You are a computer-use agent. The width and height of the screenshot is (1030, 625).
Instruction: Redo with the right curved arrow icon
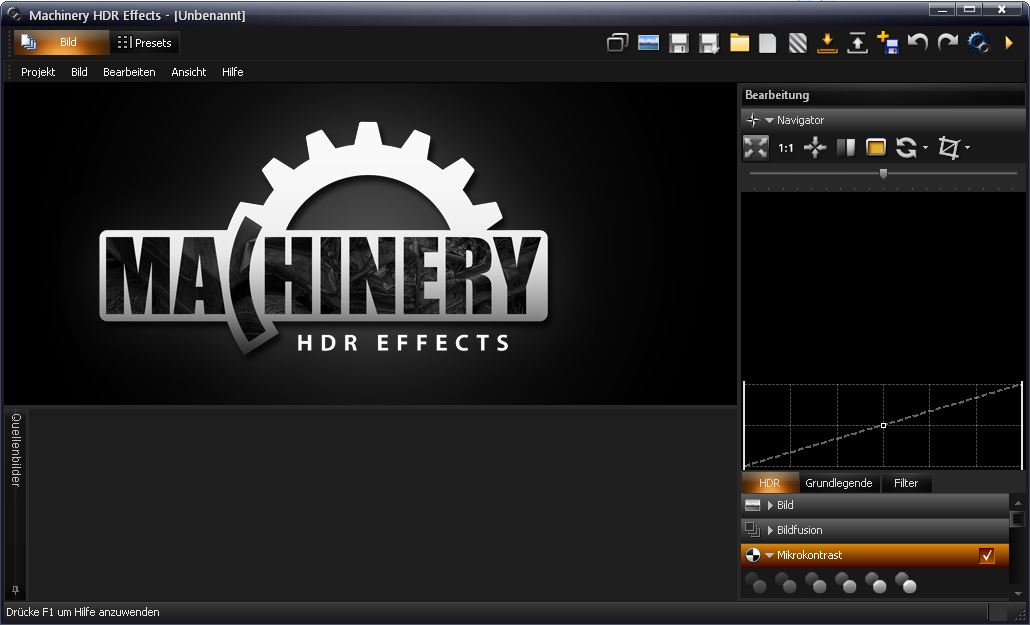[x=947, y=43]
